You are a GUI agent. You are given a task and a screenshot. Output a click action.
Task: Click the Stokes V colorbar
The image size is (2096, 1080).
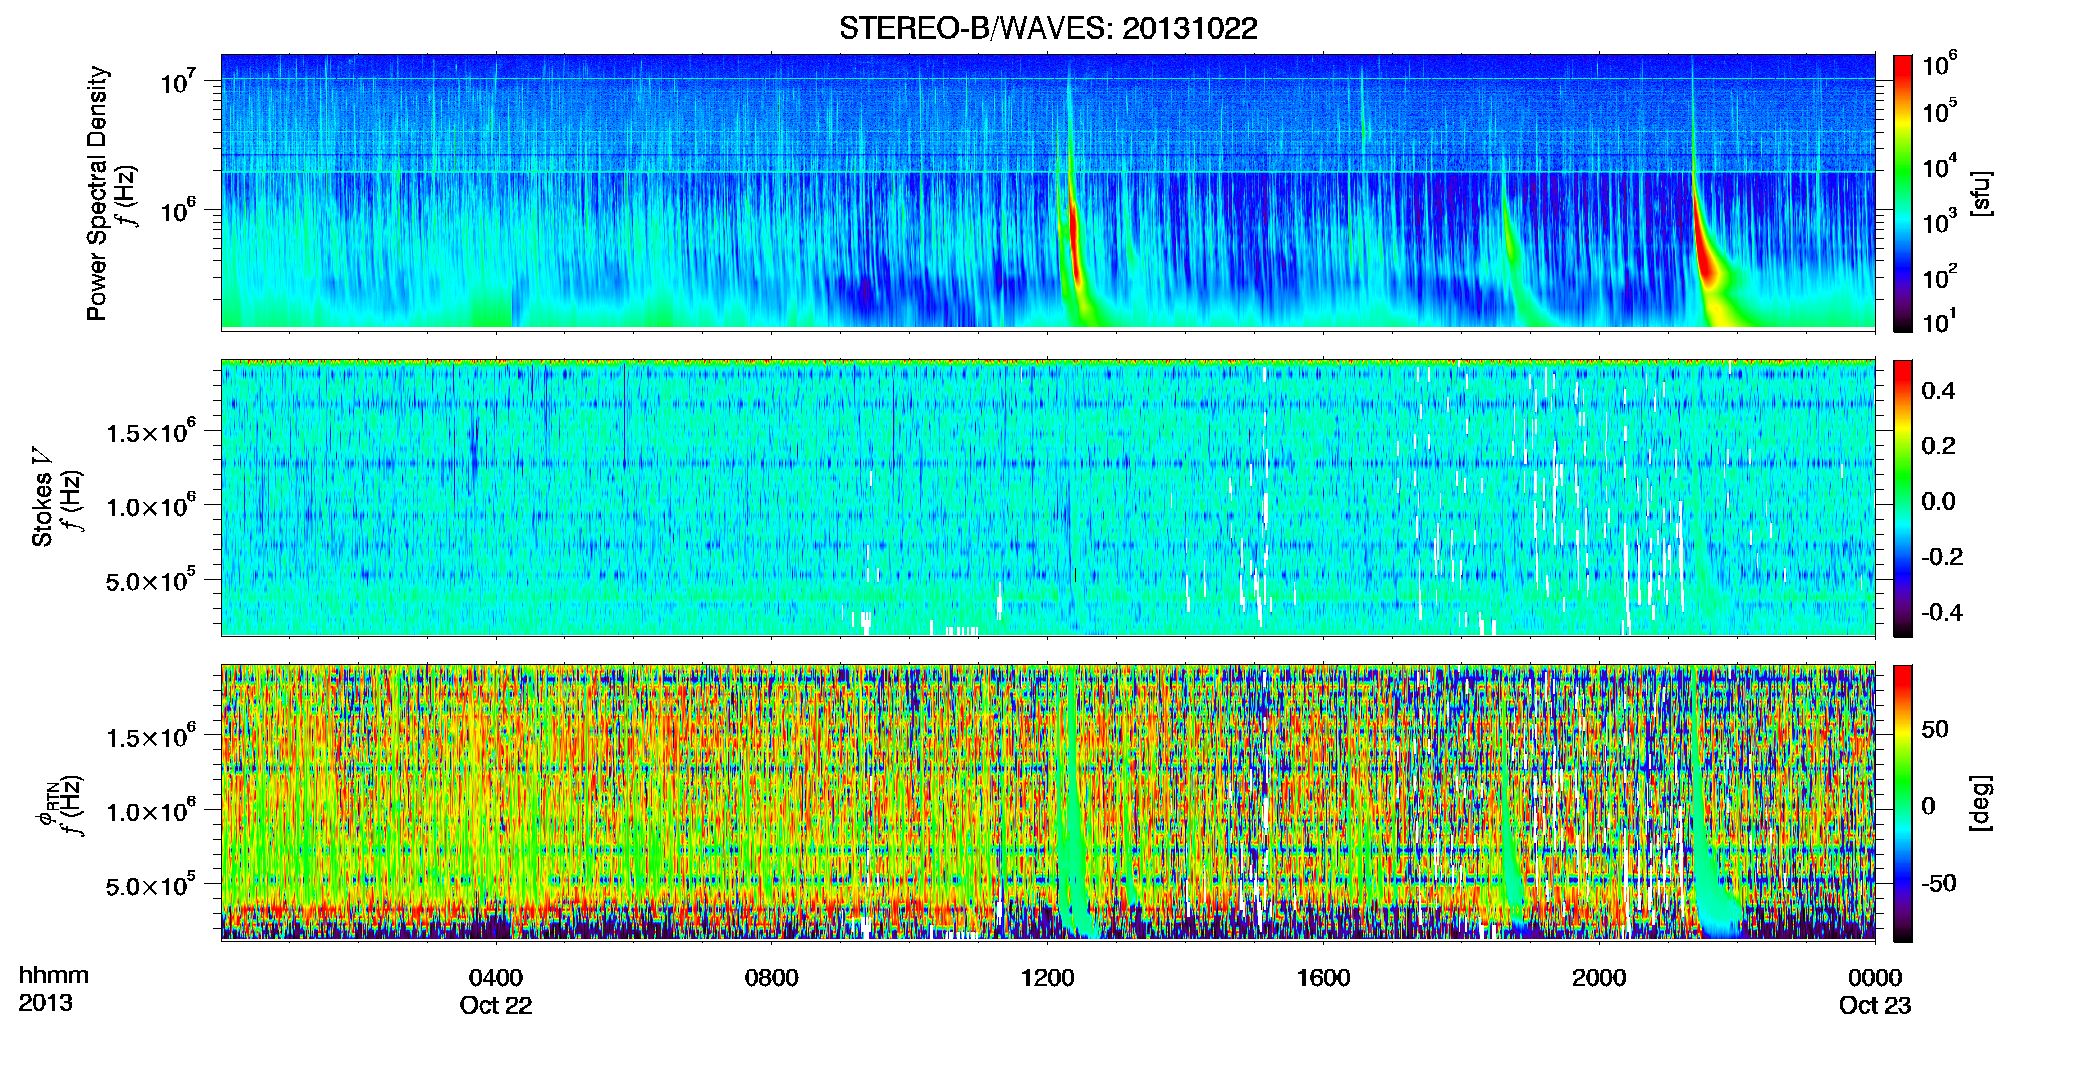pos(1903,498)
